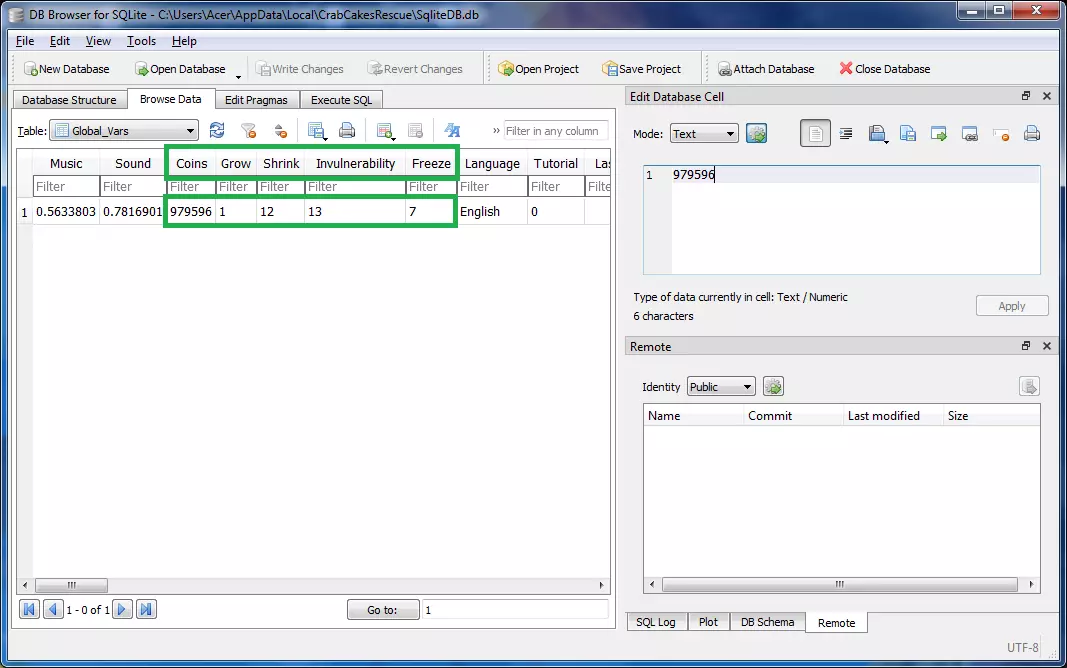The height and width of the screenshot is (668, 1067).
Task: Click the stylized letters formatting icon
Action: pos(453,130)
